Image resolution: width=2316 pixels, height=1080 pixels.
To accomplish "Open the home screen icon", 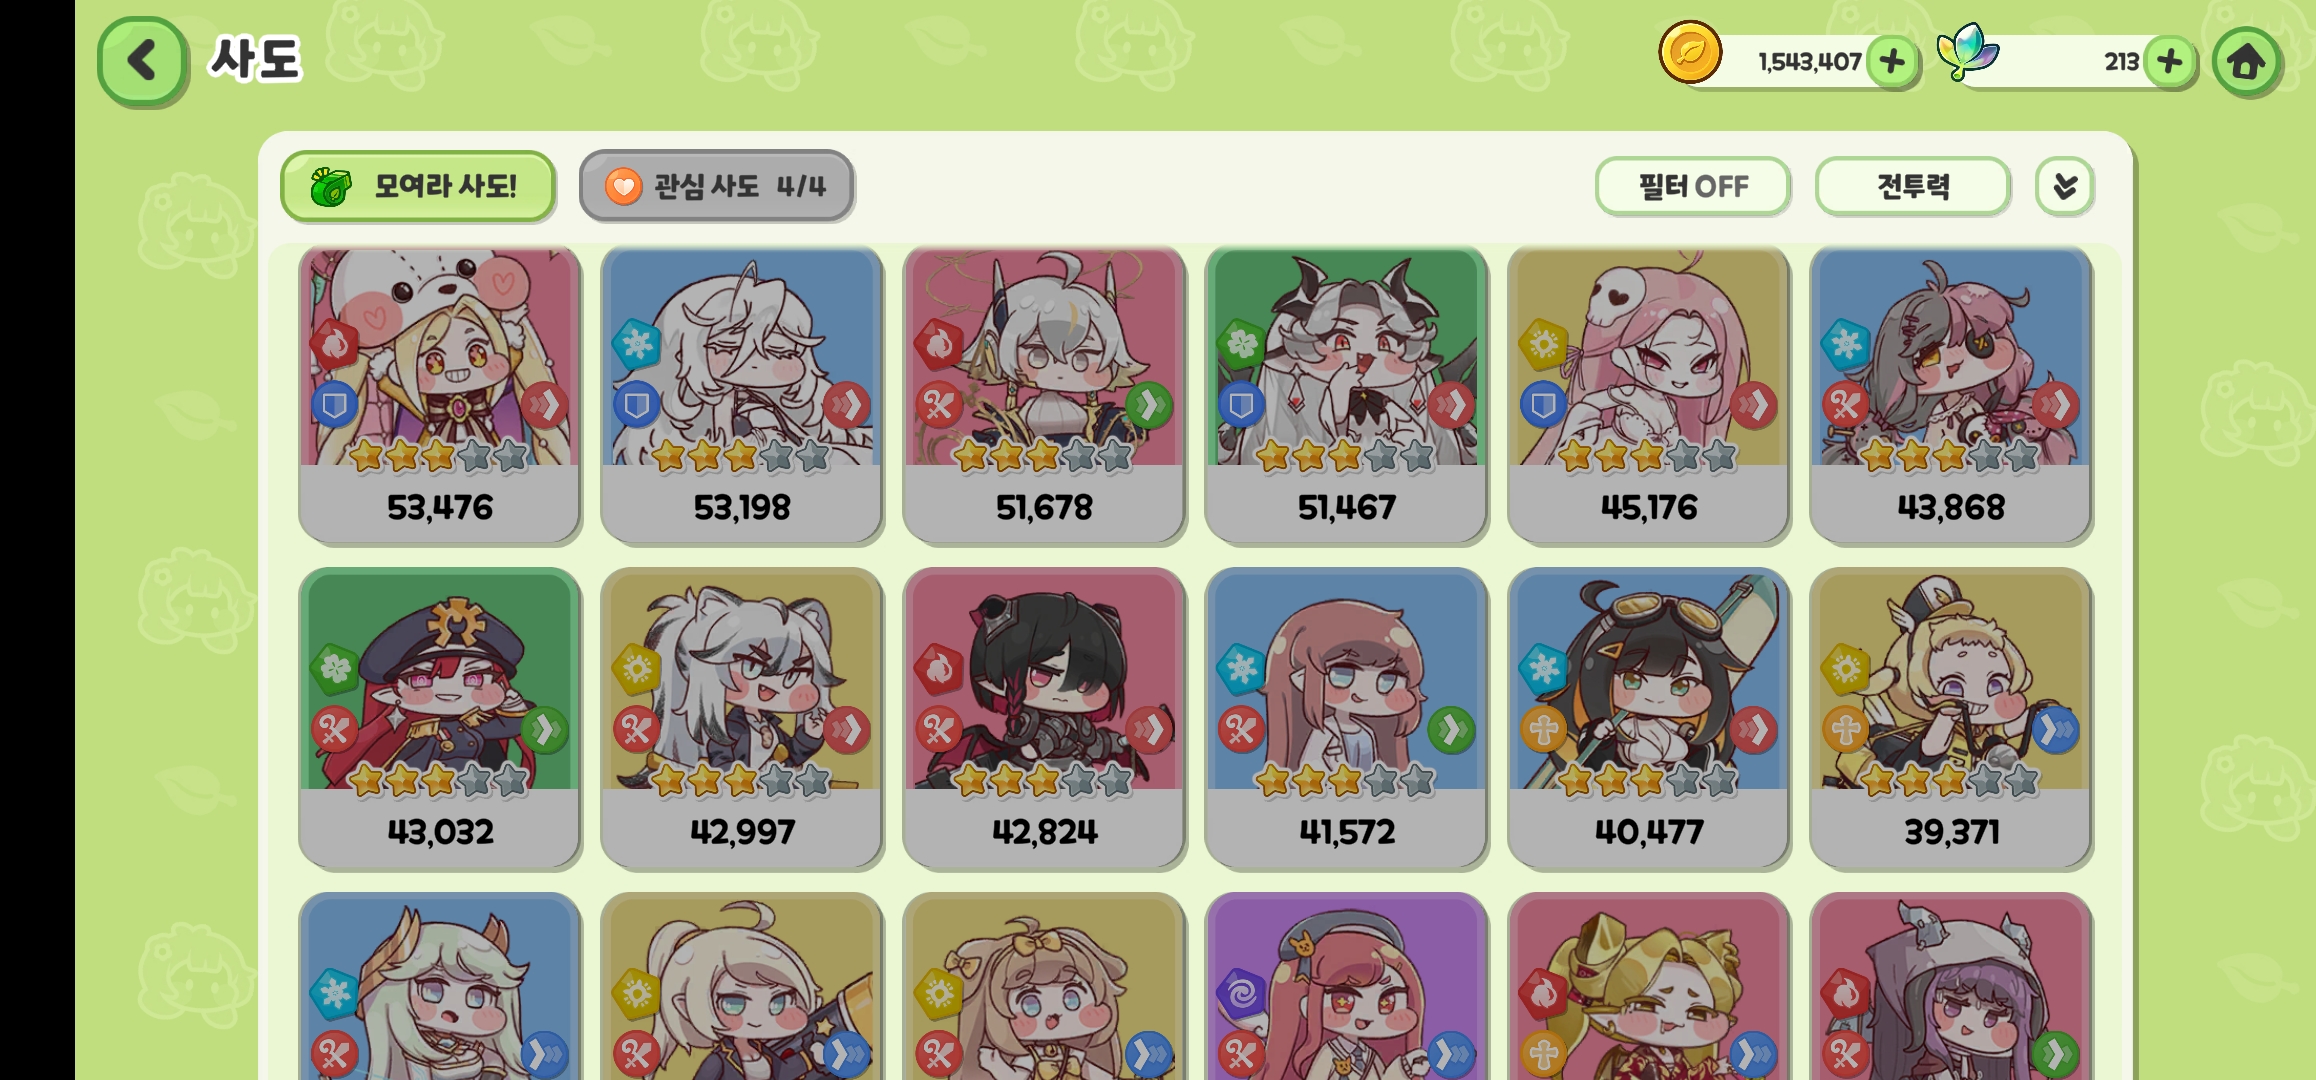I will tap(2246, 62).
